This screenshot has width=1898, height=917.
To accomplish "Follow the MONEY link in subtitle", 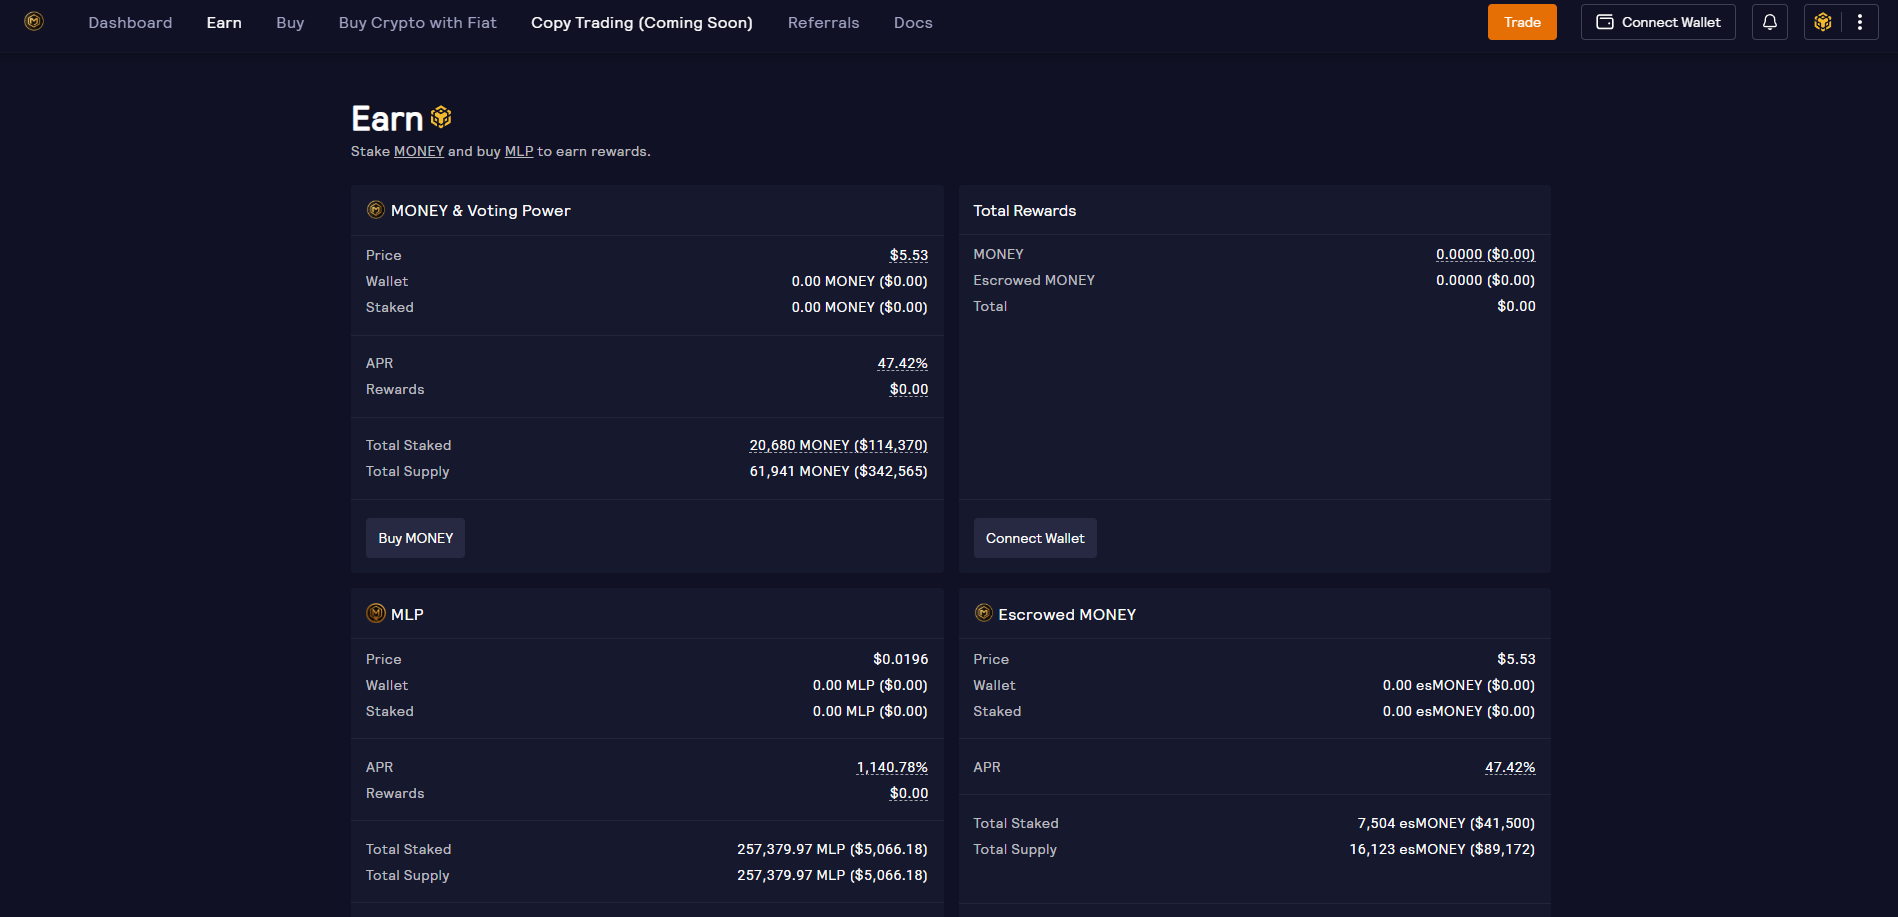I will (x=419, y=151).
